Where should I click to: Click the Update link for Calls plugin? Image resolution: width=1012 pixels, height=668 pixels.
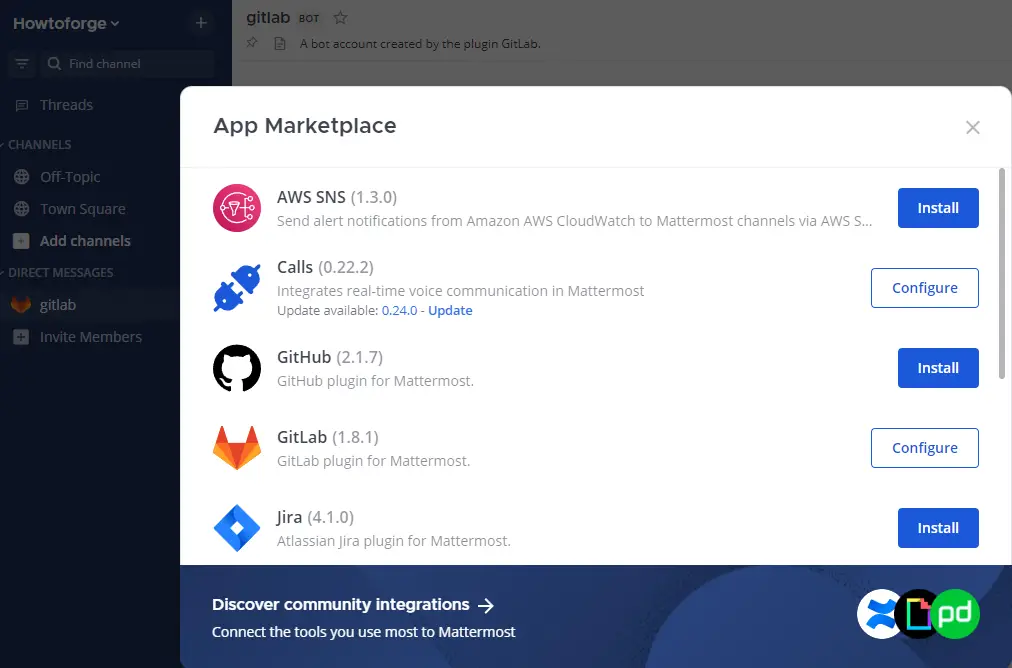(x=450, y=310)
